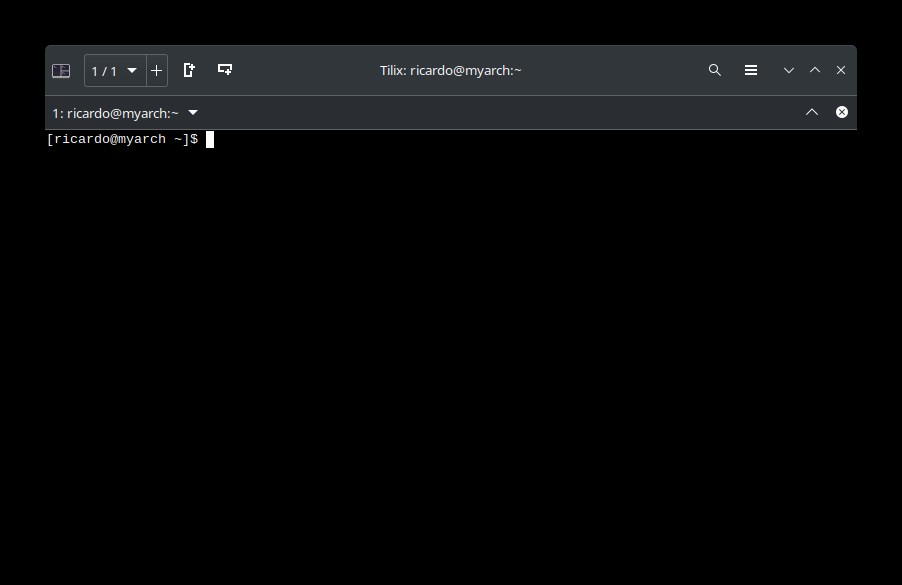Open the 1 / 1 session switcher dropdown
This screenshot has height=585, width=902.
[115, 71]
